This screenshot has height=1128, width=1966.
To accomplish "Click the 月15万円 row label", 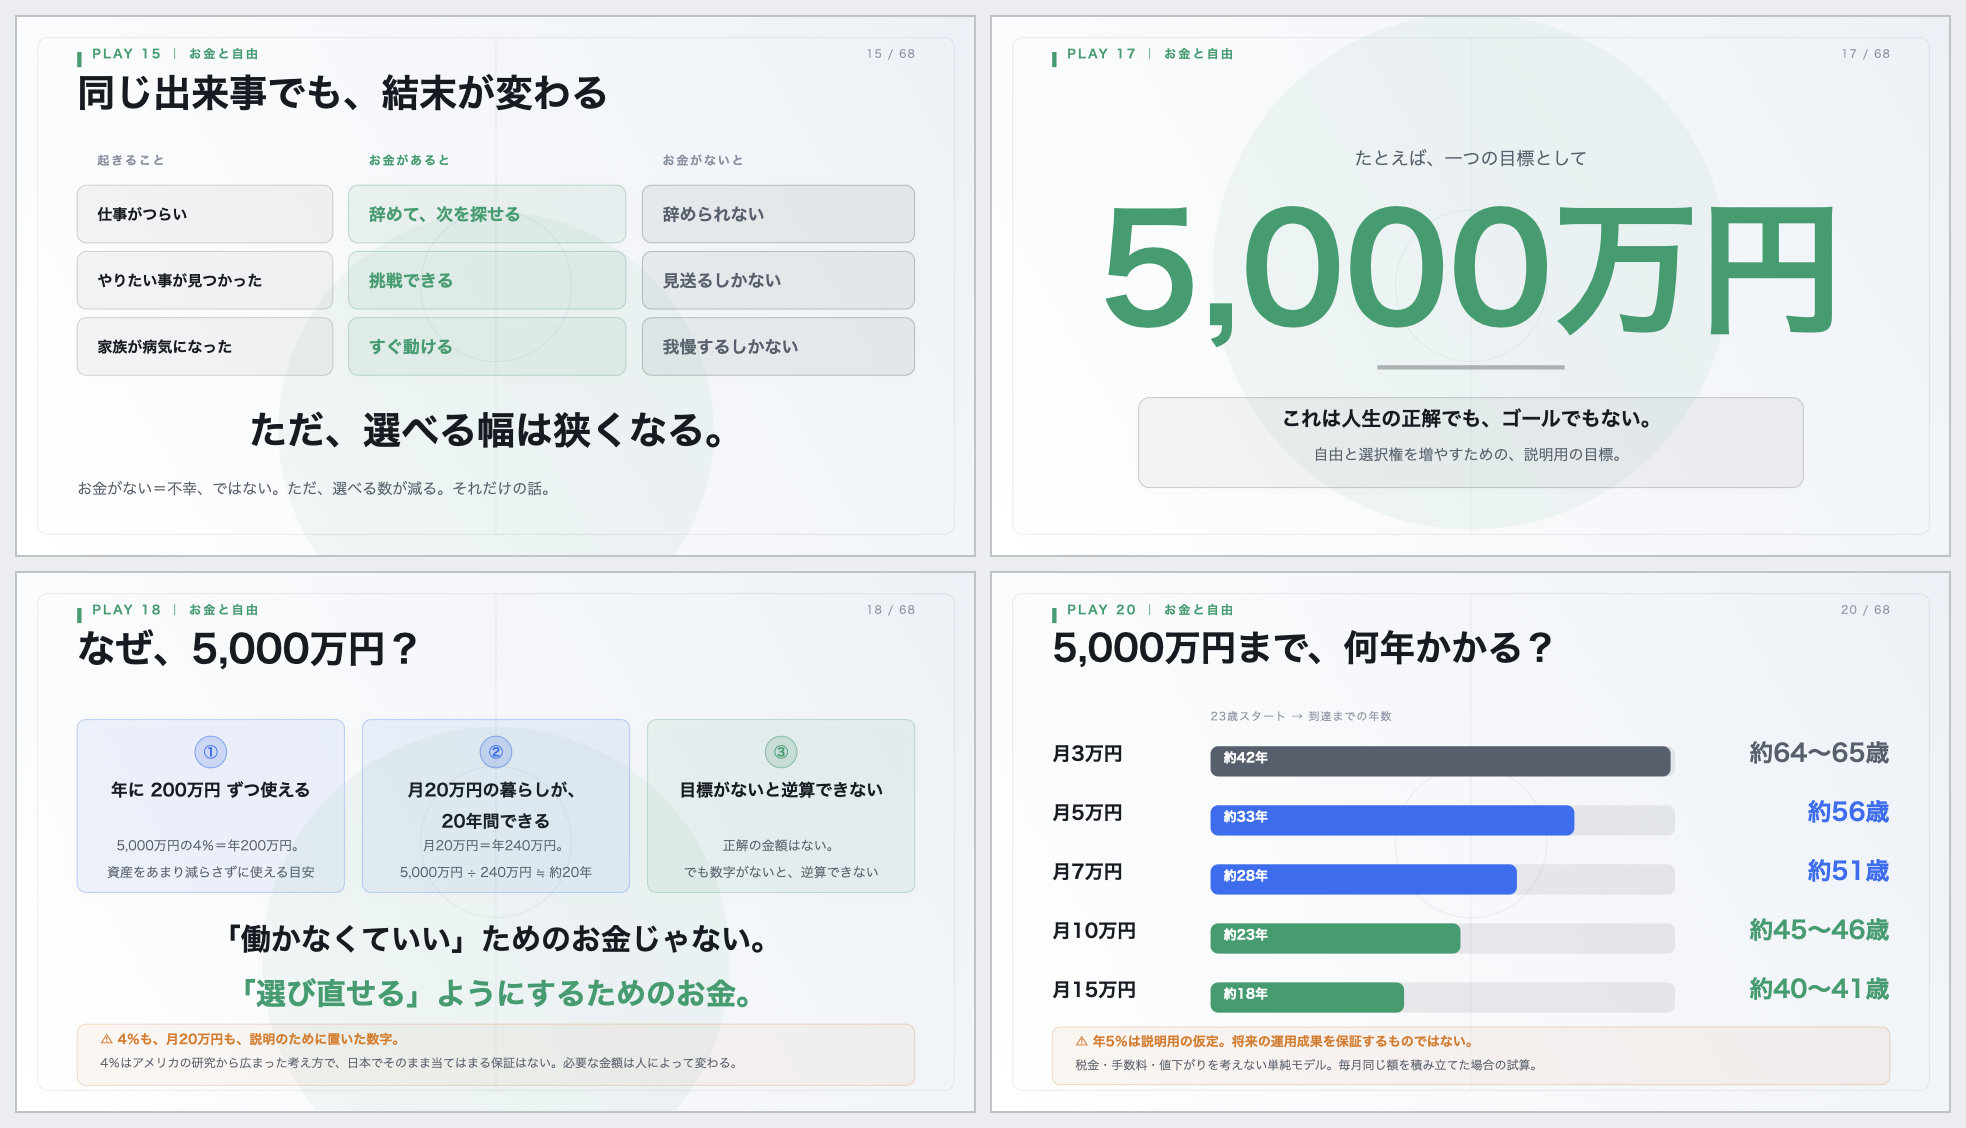I will 1094,990.
